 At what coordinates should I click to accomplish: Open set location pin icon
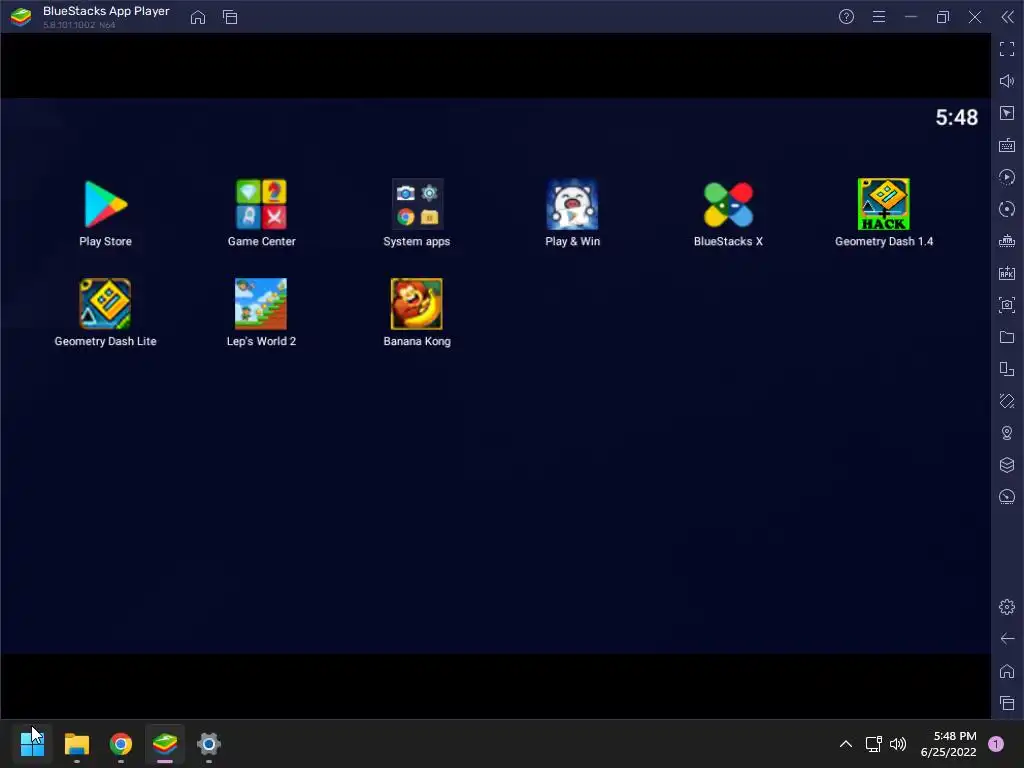coord(1007,433)
